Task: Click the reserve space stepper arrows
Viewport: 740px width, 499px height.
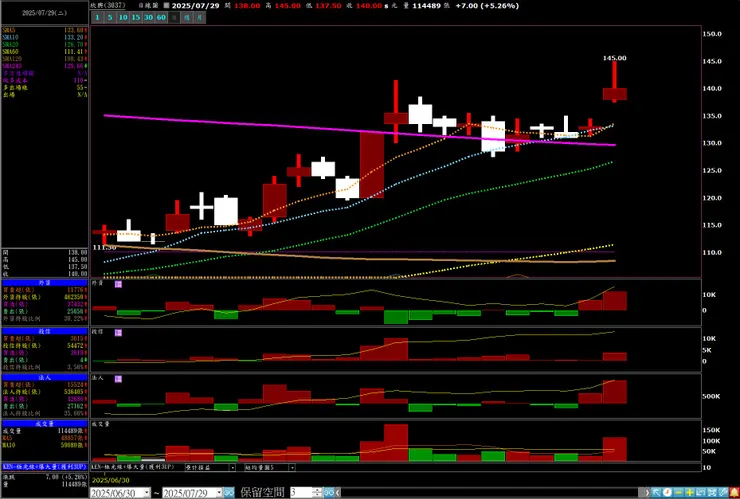Action: tap(318, 492)
